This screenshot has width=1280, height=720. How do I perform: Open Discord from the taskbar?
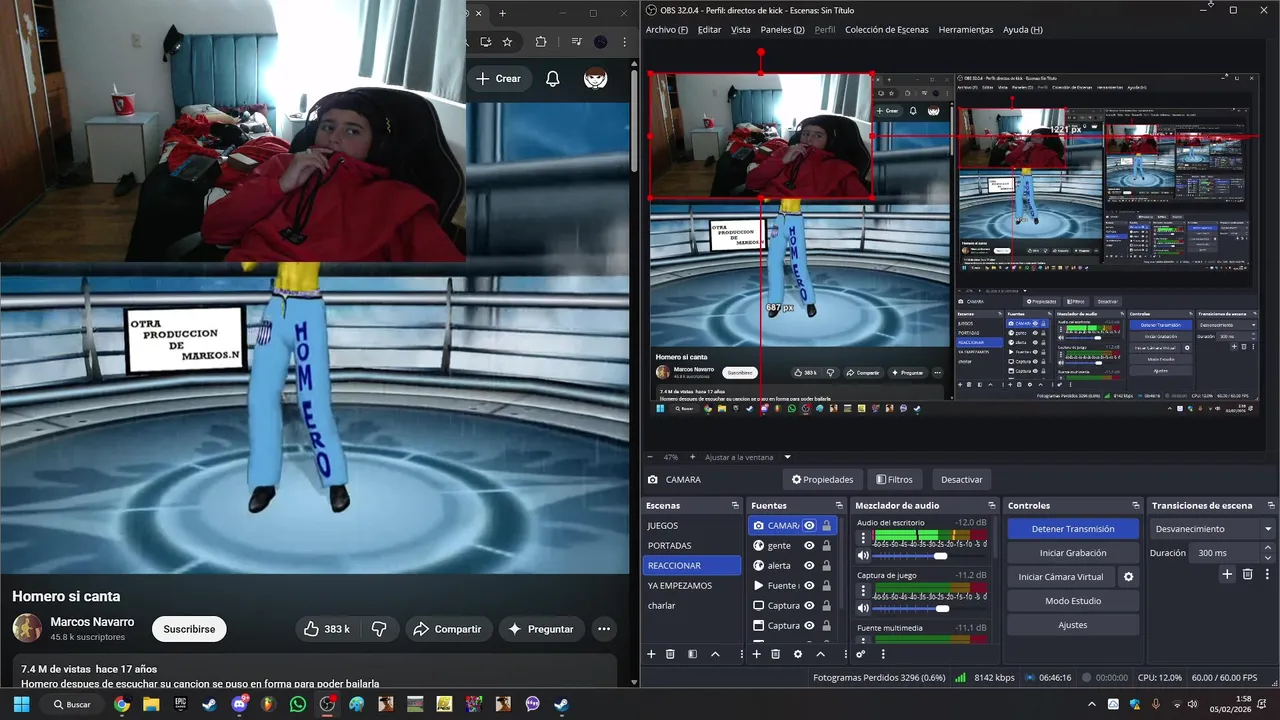pos(240,704)
